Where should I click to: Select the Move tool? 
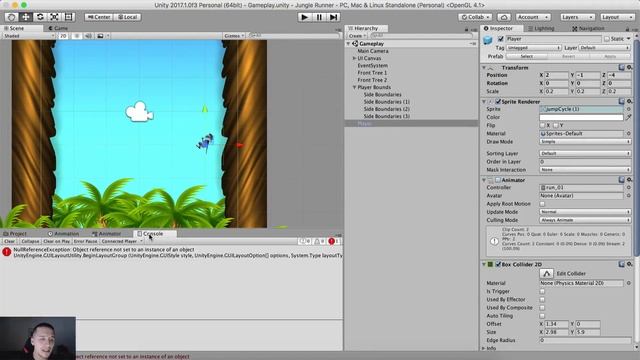26,17
